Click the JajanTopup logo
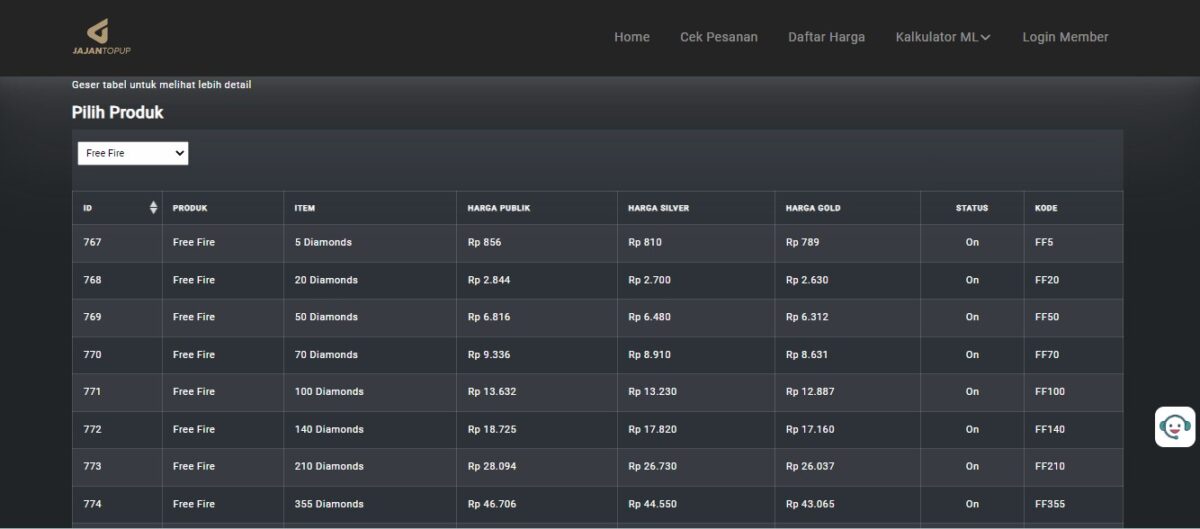 coord(101,37)
